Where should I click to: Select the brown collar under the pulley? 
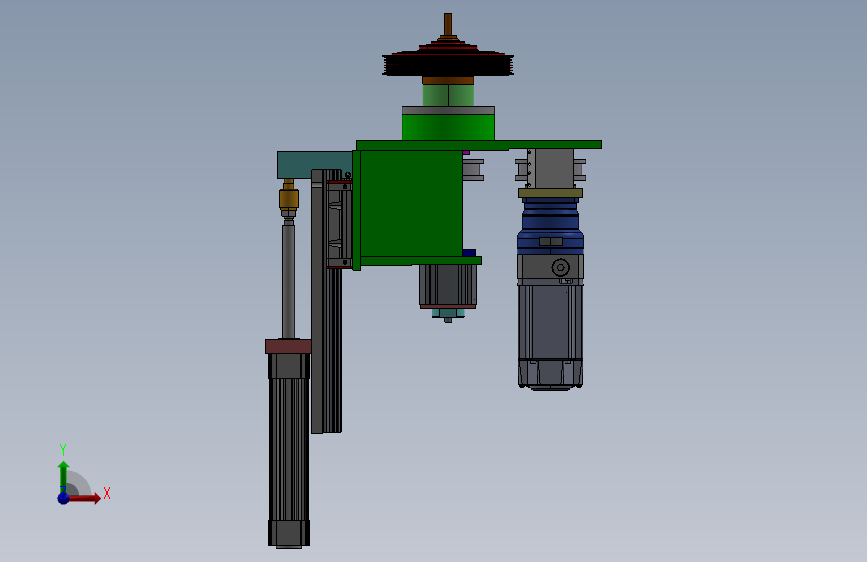[448, 81]
